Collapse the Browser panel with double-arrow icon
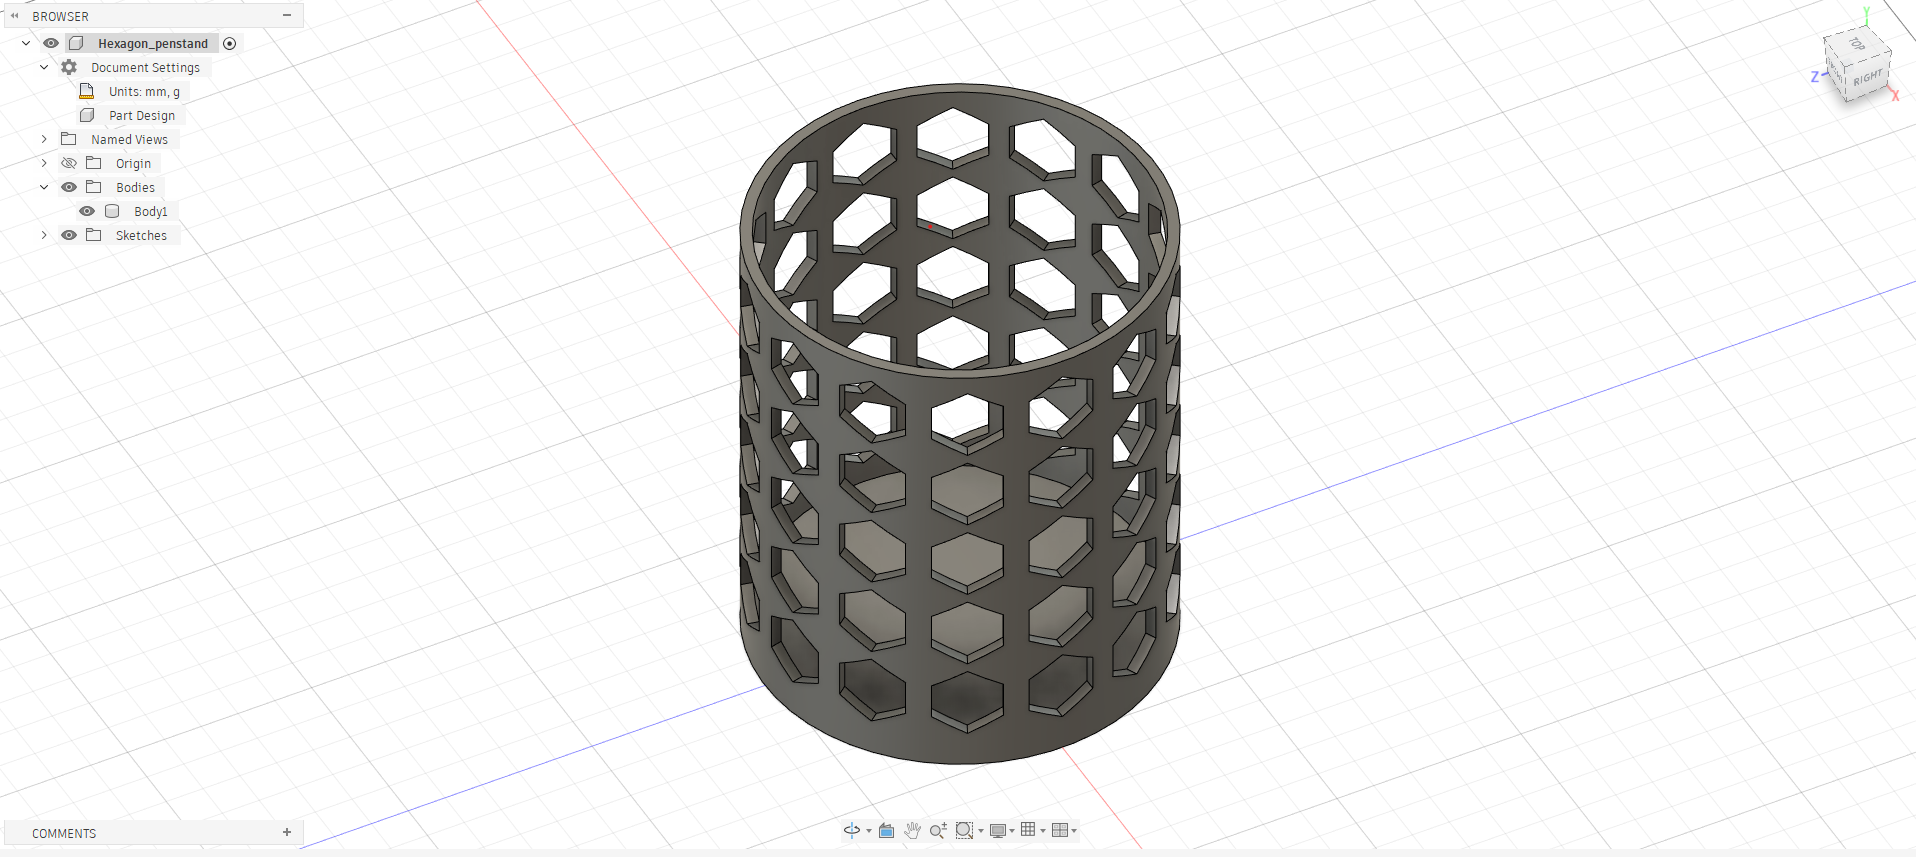The width and height of the screenshot is (1916, 857). pos(15,16)
